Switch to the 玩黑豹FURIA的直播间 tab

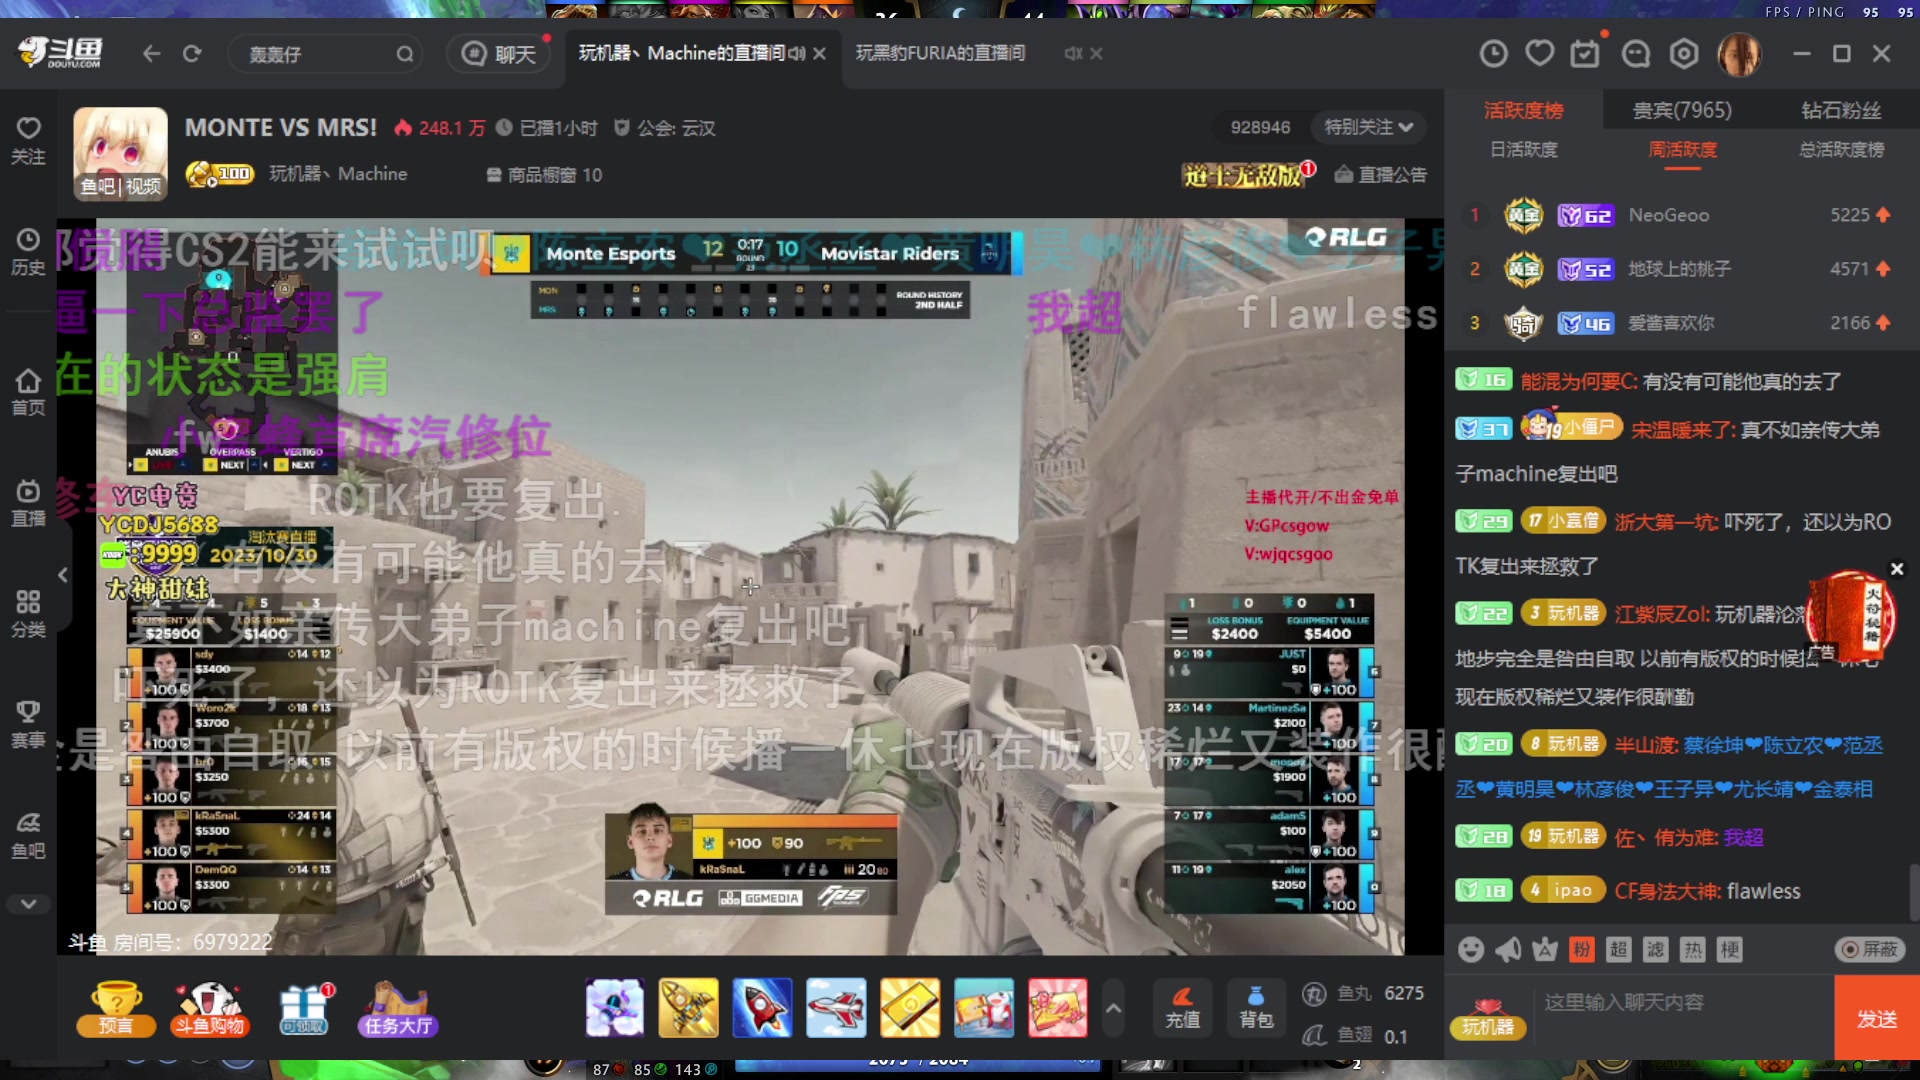click(x=940, y=53)
